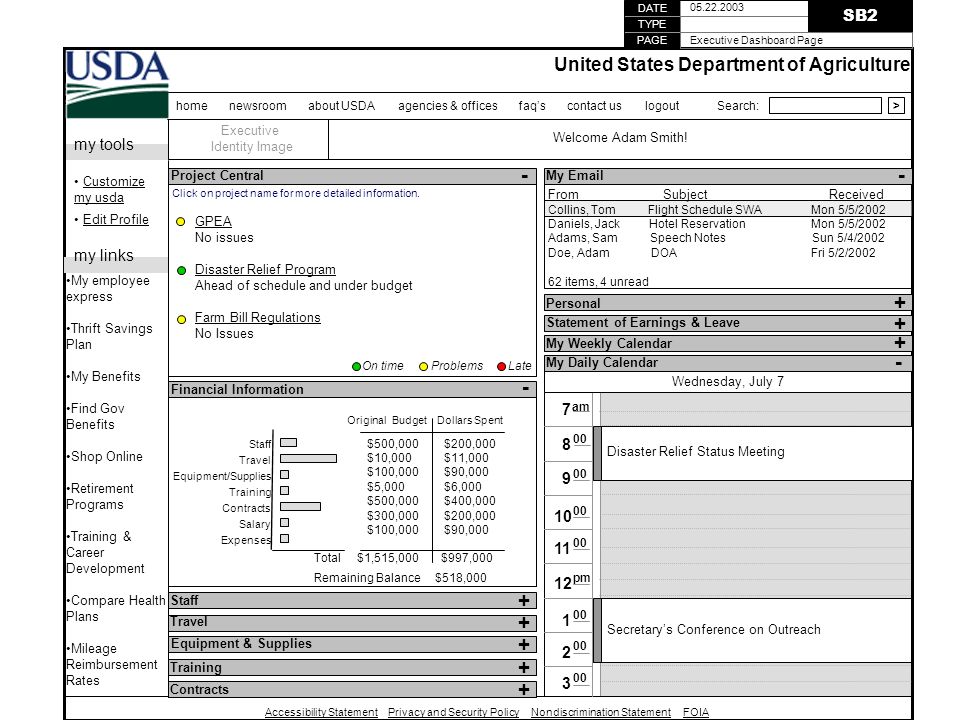Click the 10:00 time slot label

coord(571,515)
